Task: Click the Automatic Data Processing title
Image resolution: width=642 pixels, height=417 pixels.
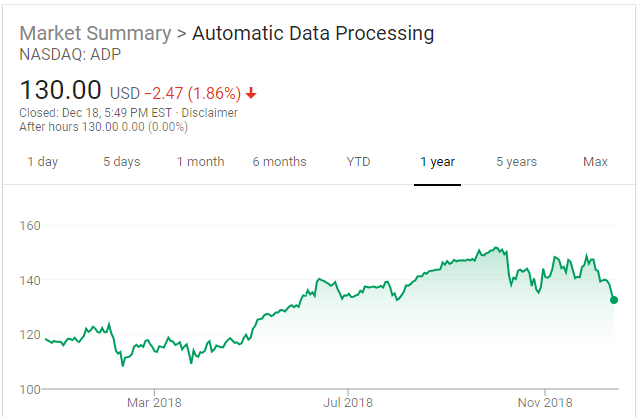Action: [313, 33]
